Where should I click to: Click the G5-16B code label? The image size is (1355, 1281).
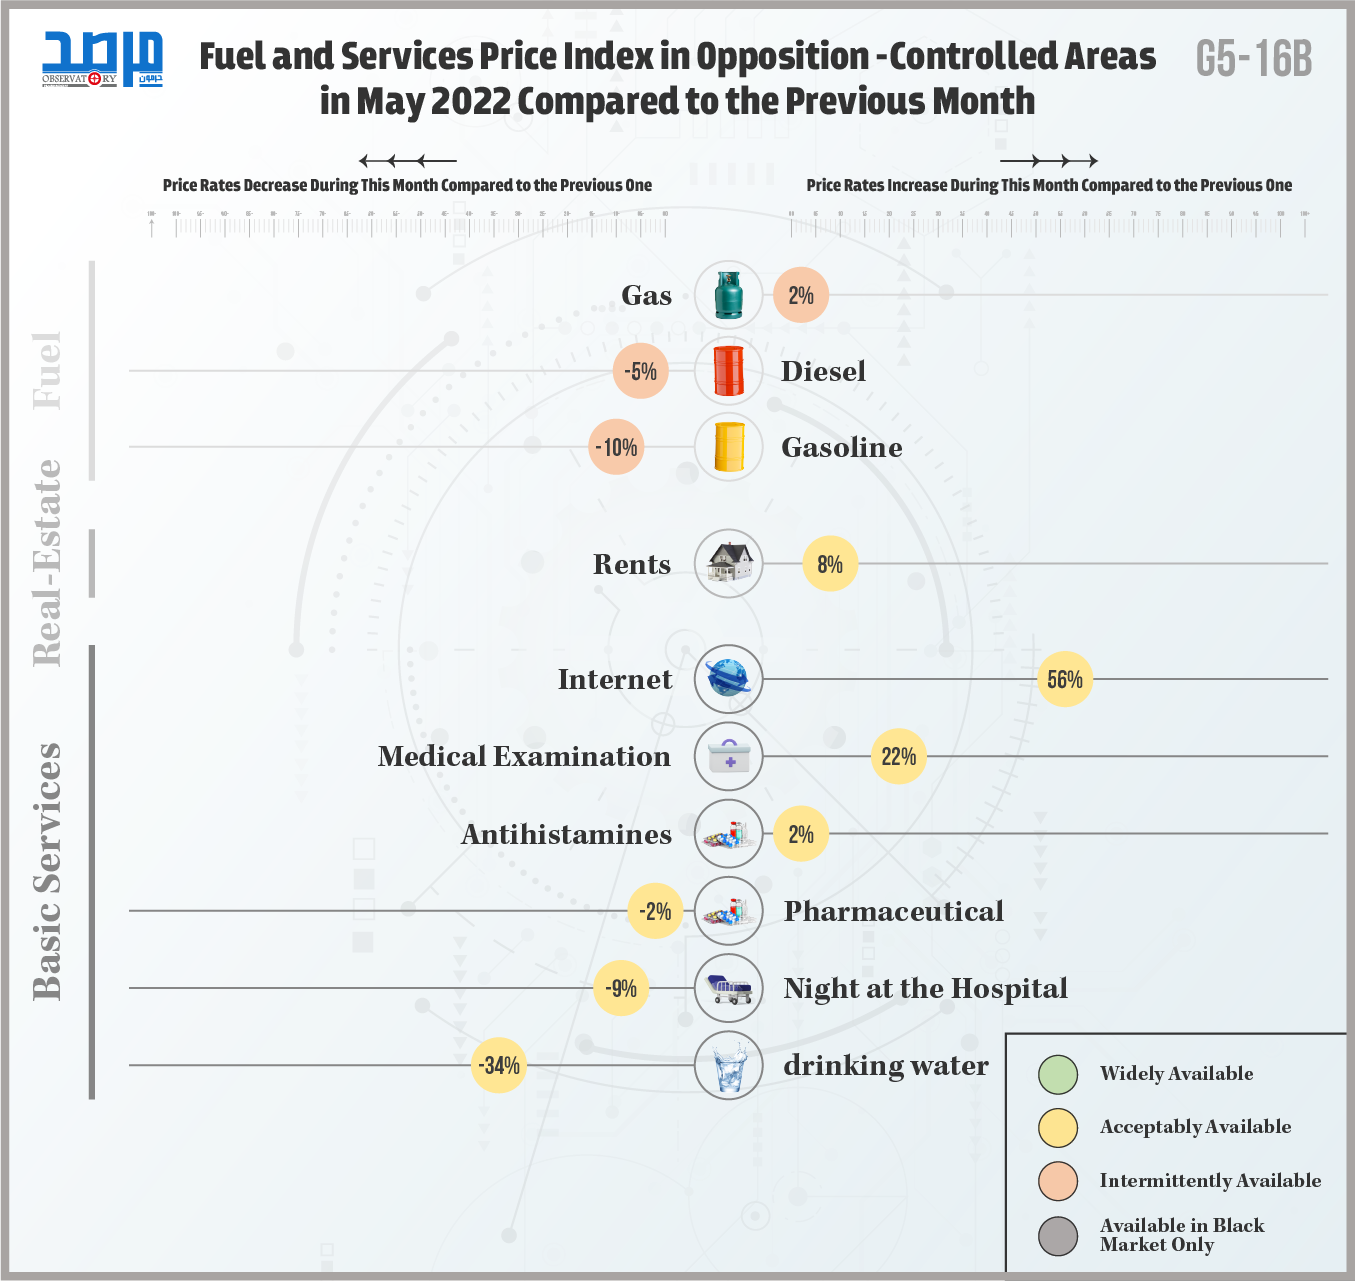[1254, 60]
